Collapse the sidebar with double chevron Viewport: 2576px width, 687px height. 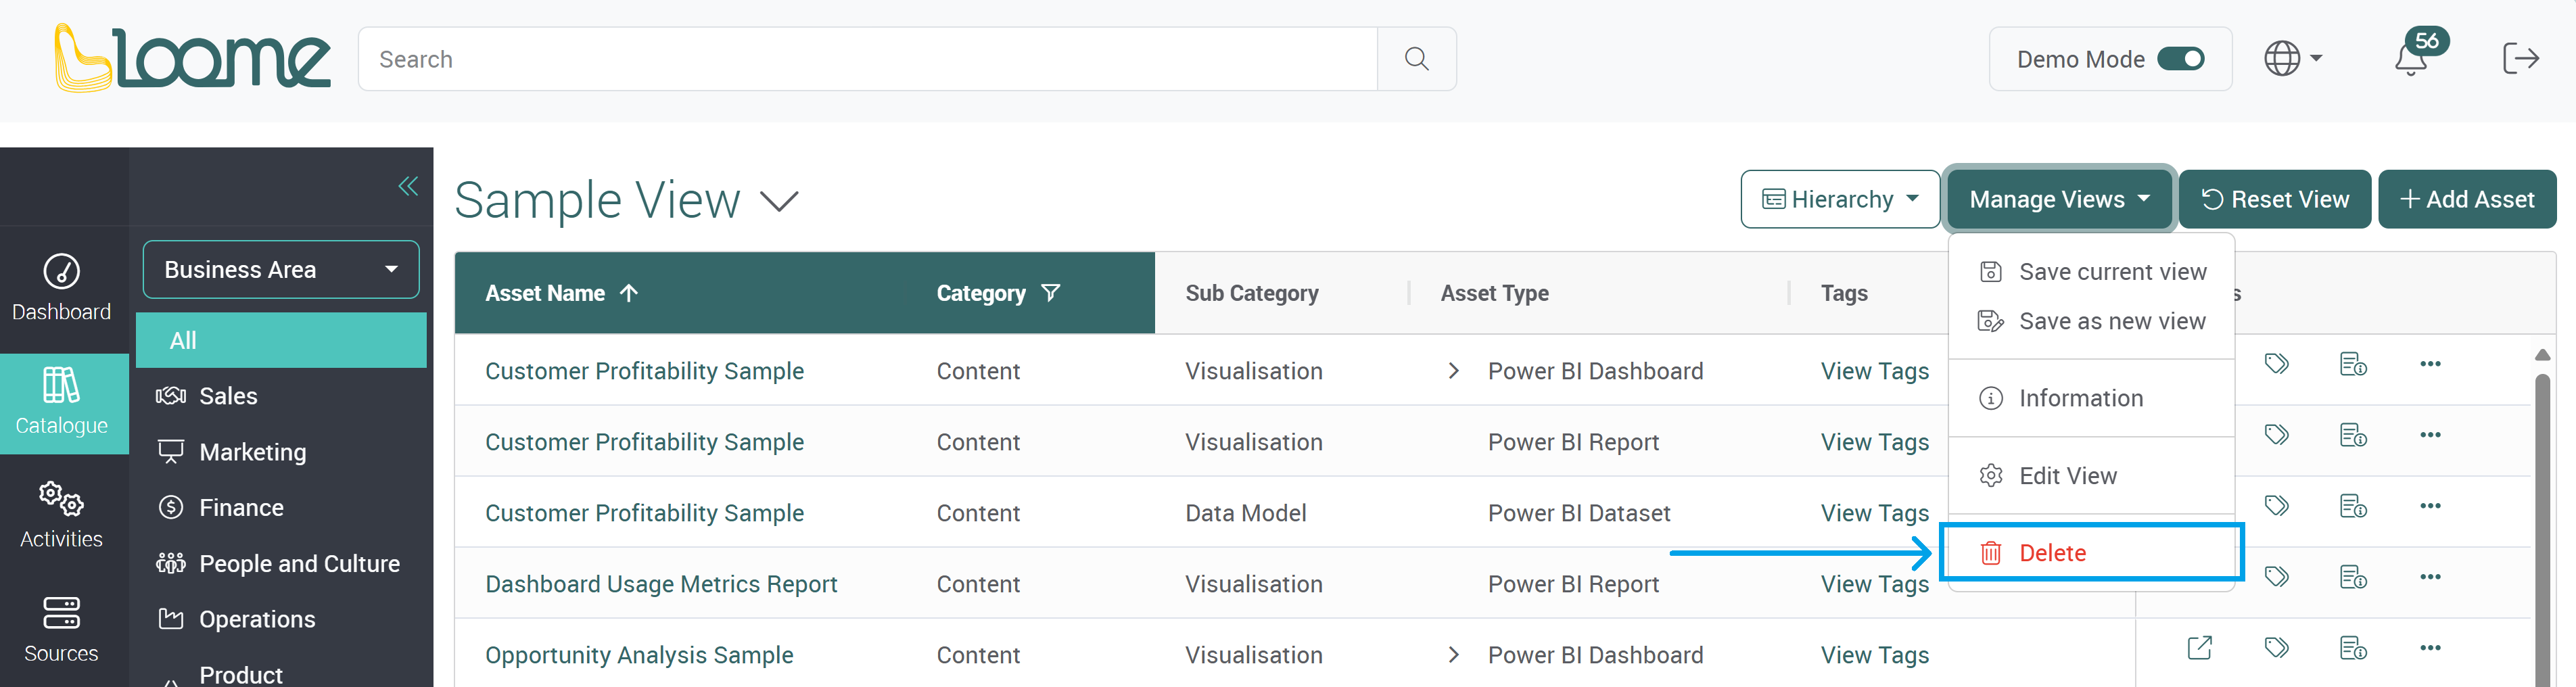(x=408, y=186)
